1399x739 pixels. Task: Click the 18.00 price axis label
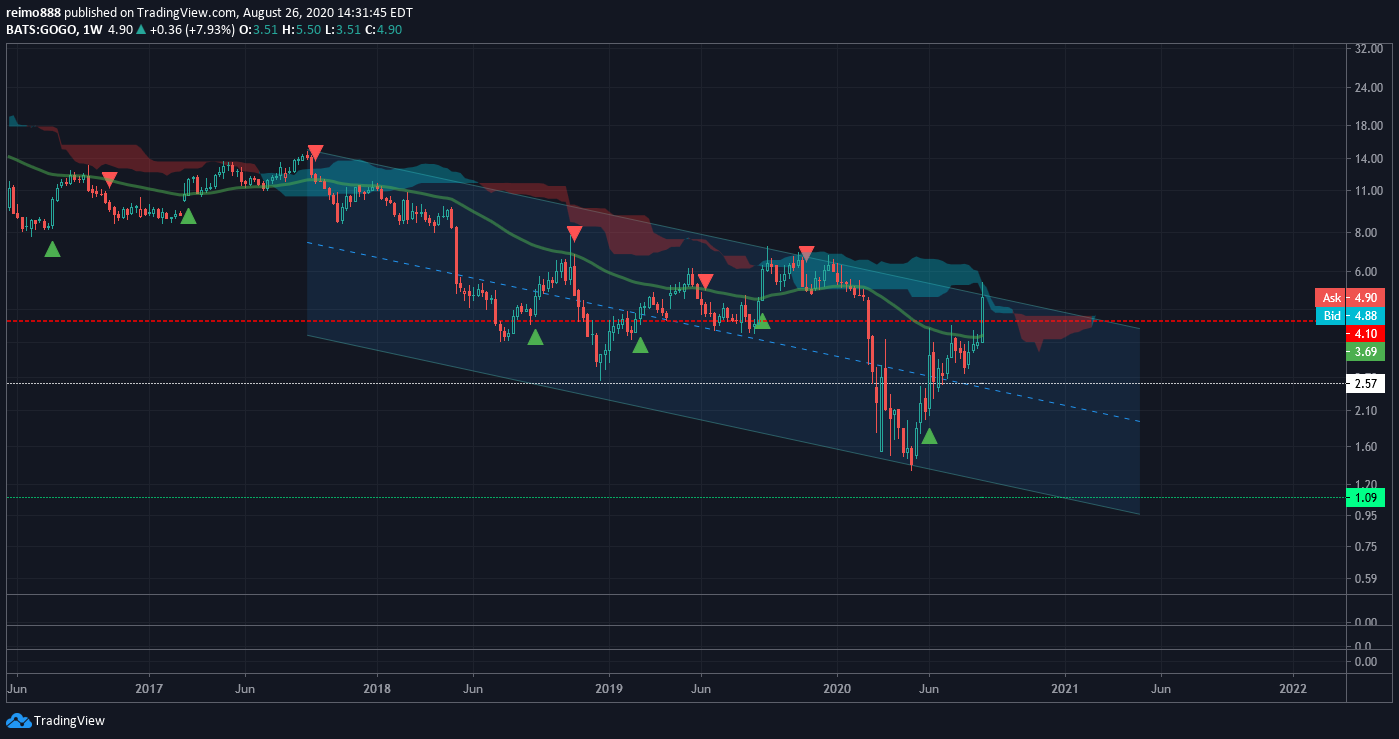coord(1368,126)
